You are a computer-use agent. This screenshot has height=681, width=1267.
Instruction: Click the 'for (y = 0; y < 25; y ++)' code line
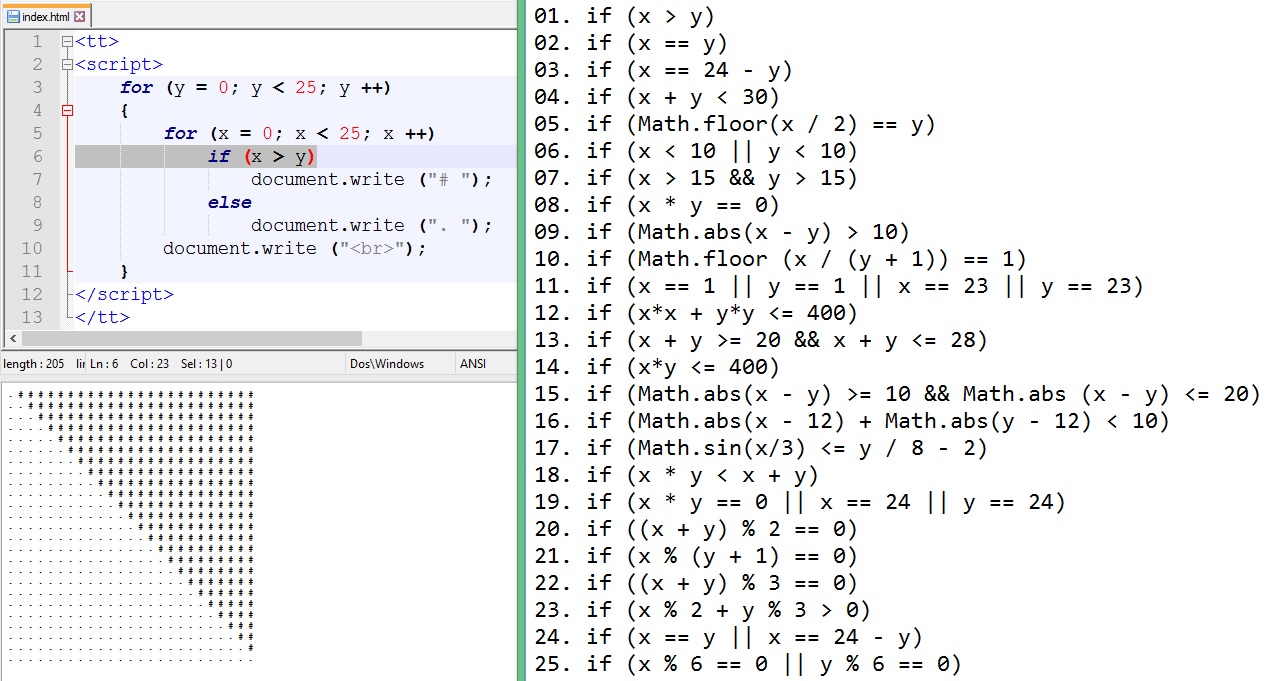[255, 88]
